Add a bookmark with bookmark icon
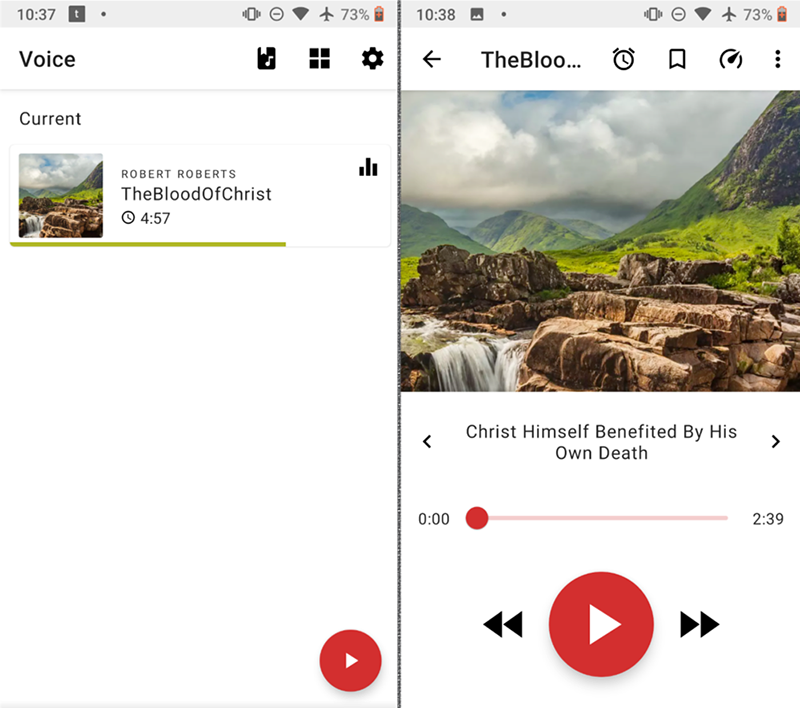This screenshot has width=800, height=708. 677,59
